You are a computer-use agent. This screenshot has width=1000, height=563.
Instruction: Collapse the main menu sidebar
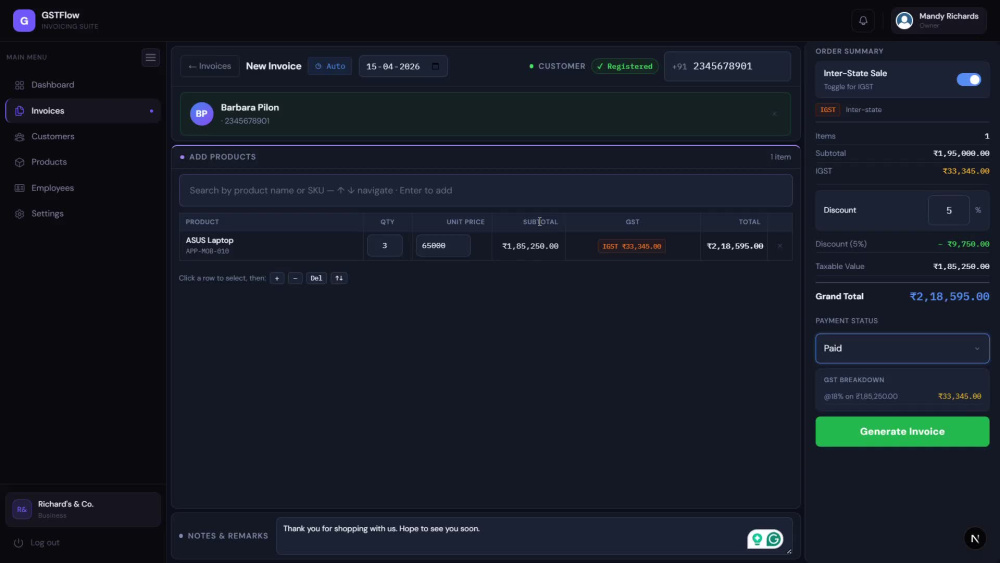[x=151, y=57]
